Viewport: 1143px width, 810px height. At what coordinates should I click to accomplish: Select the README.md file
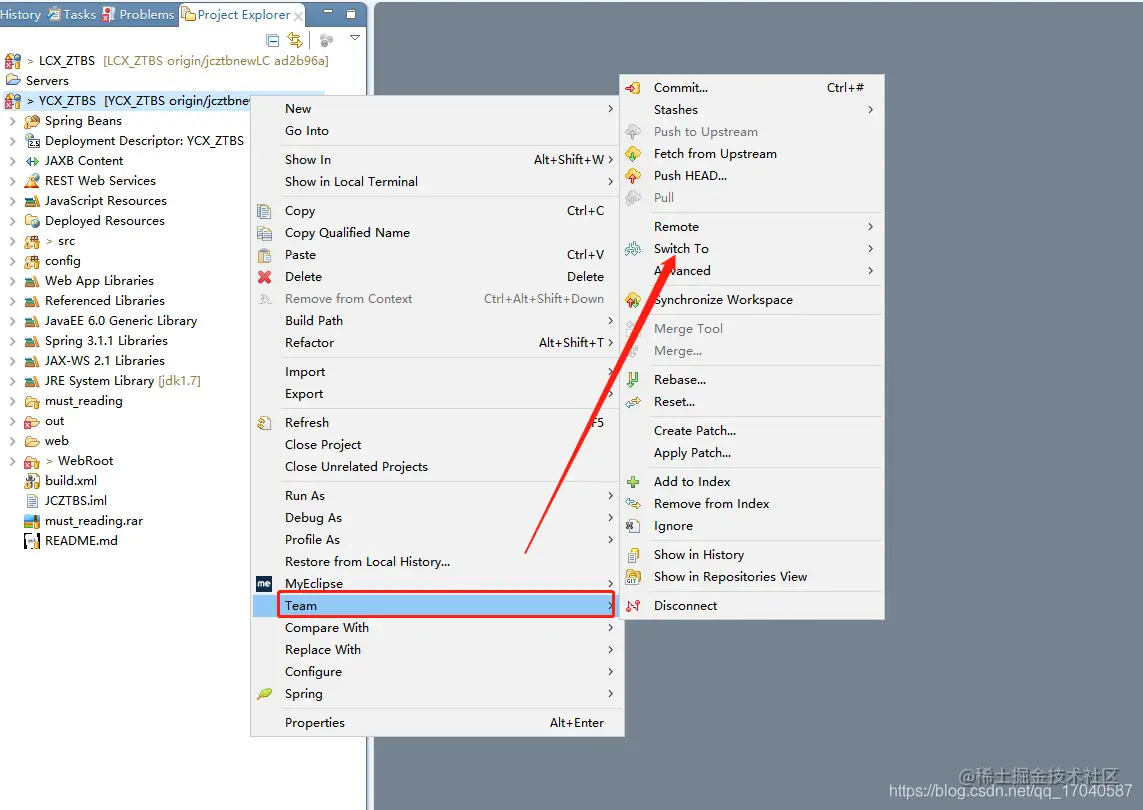click(x=81, y=541)
